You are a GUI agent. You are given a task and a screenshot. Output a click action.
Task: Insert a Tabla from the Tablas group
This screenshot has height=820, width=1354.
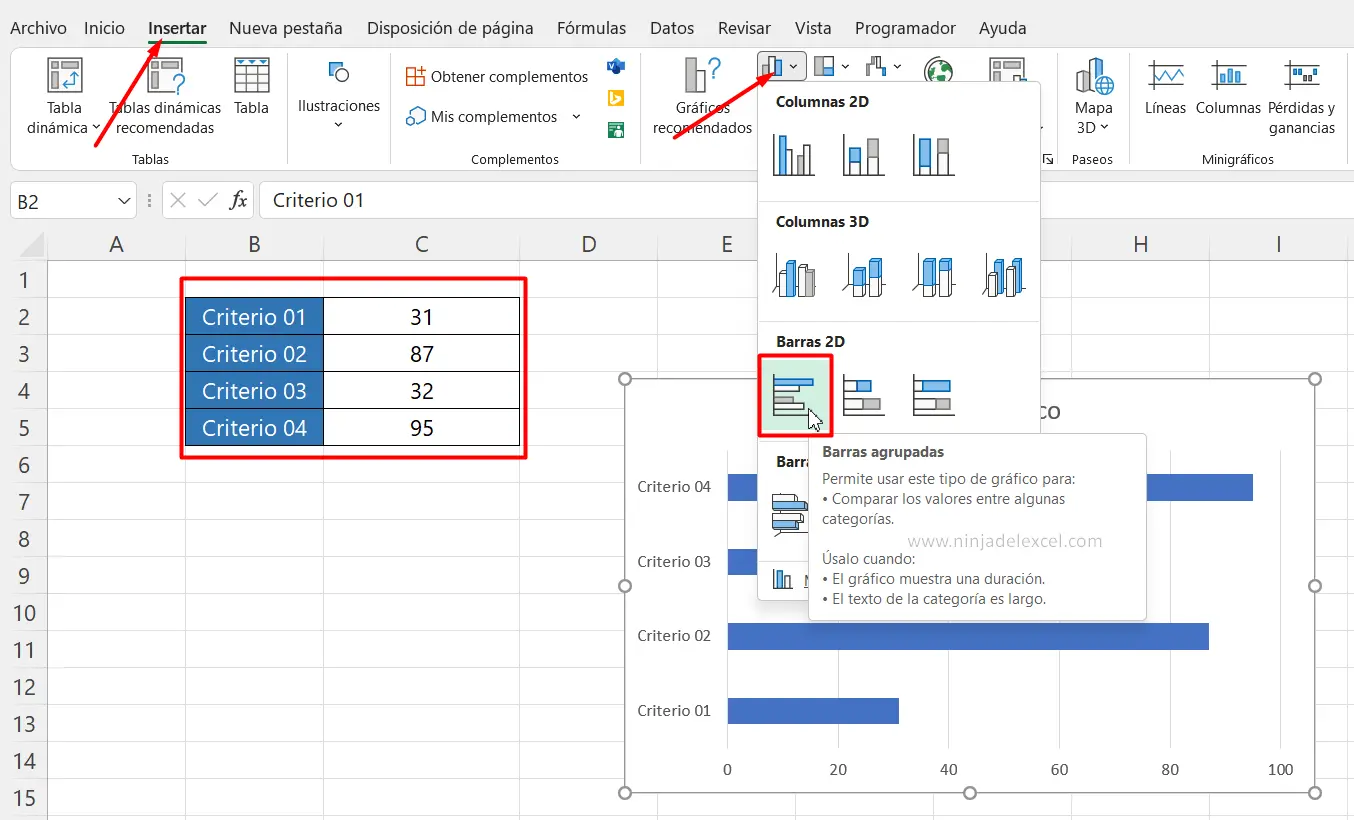[252, 87]
